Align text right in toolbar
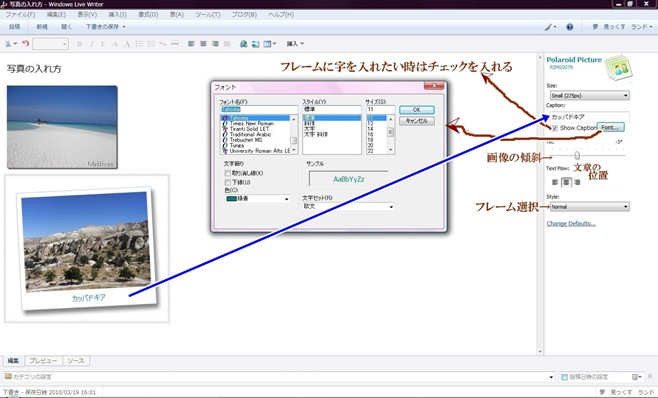 click(215, 44)
